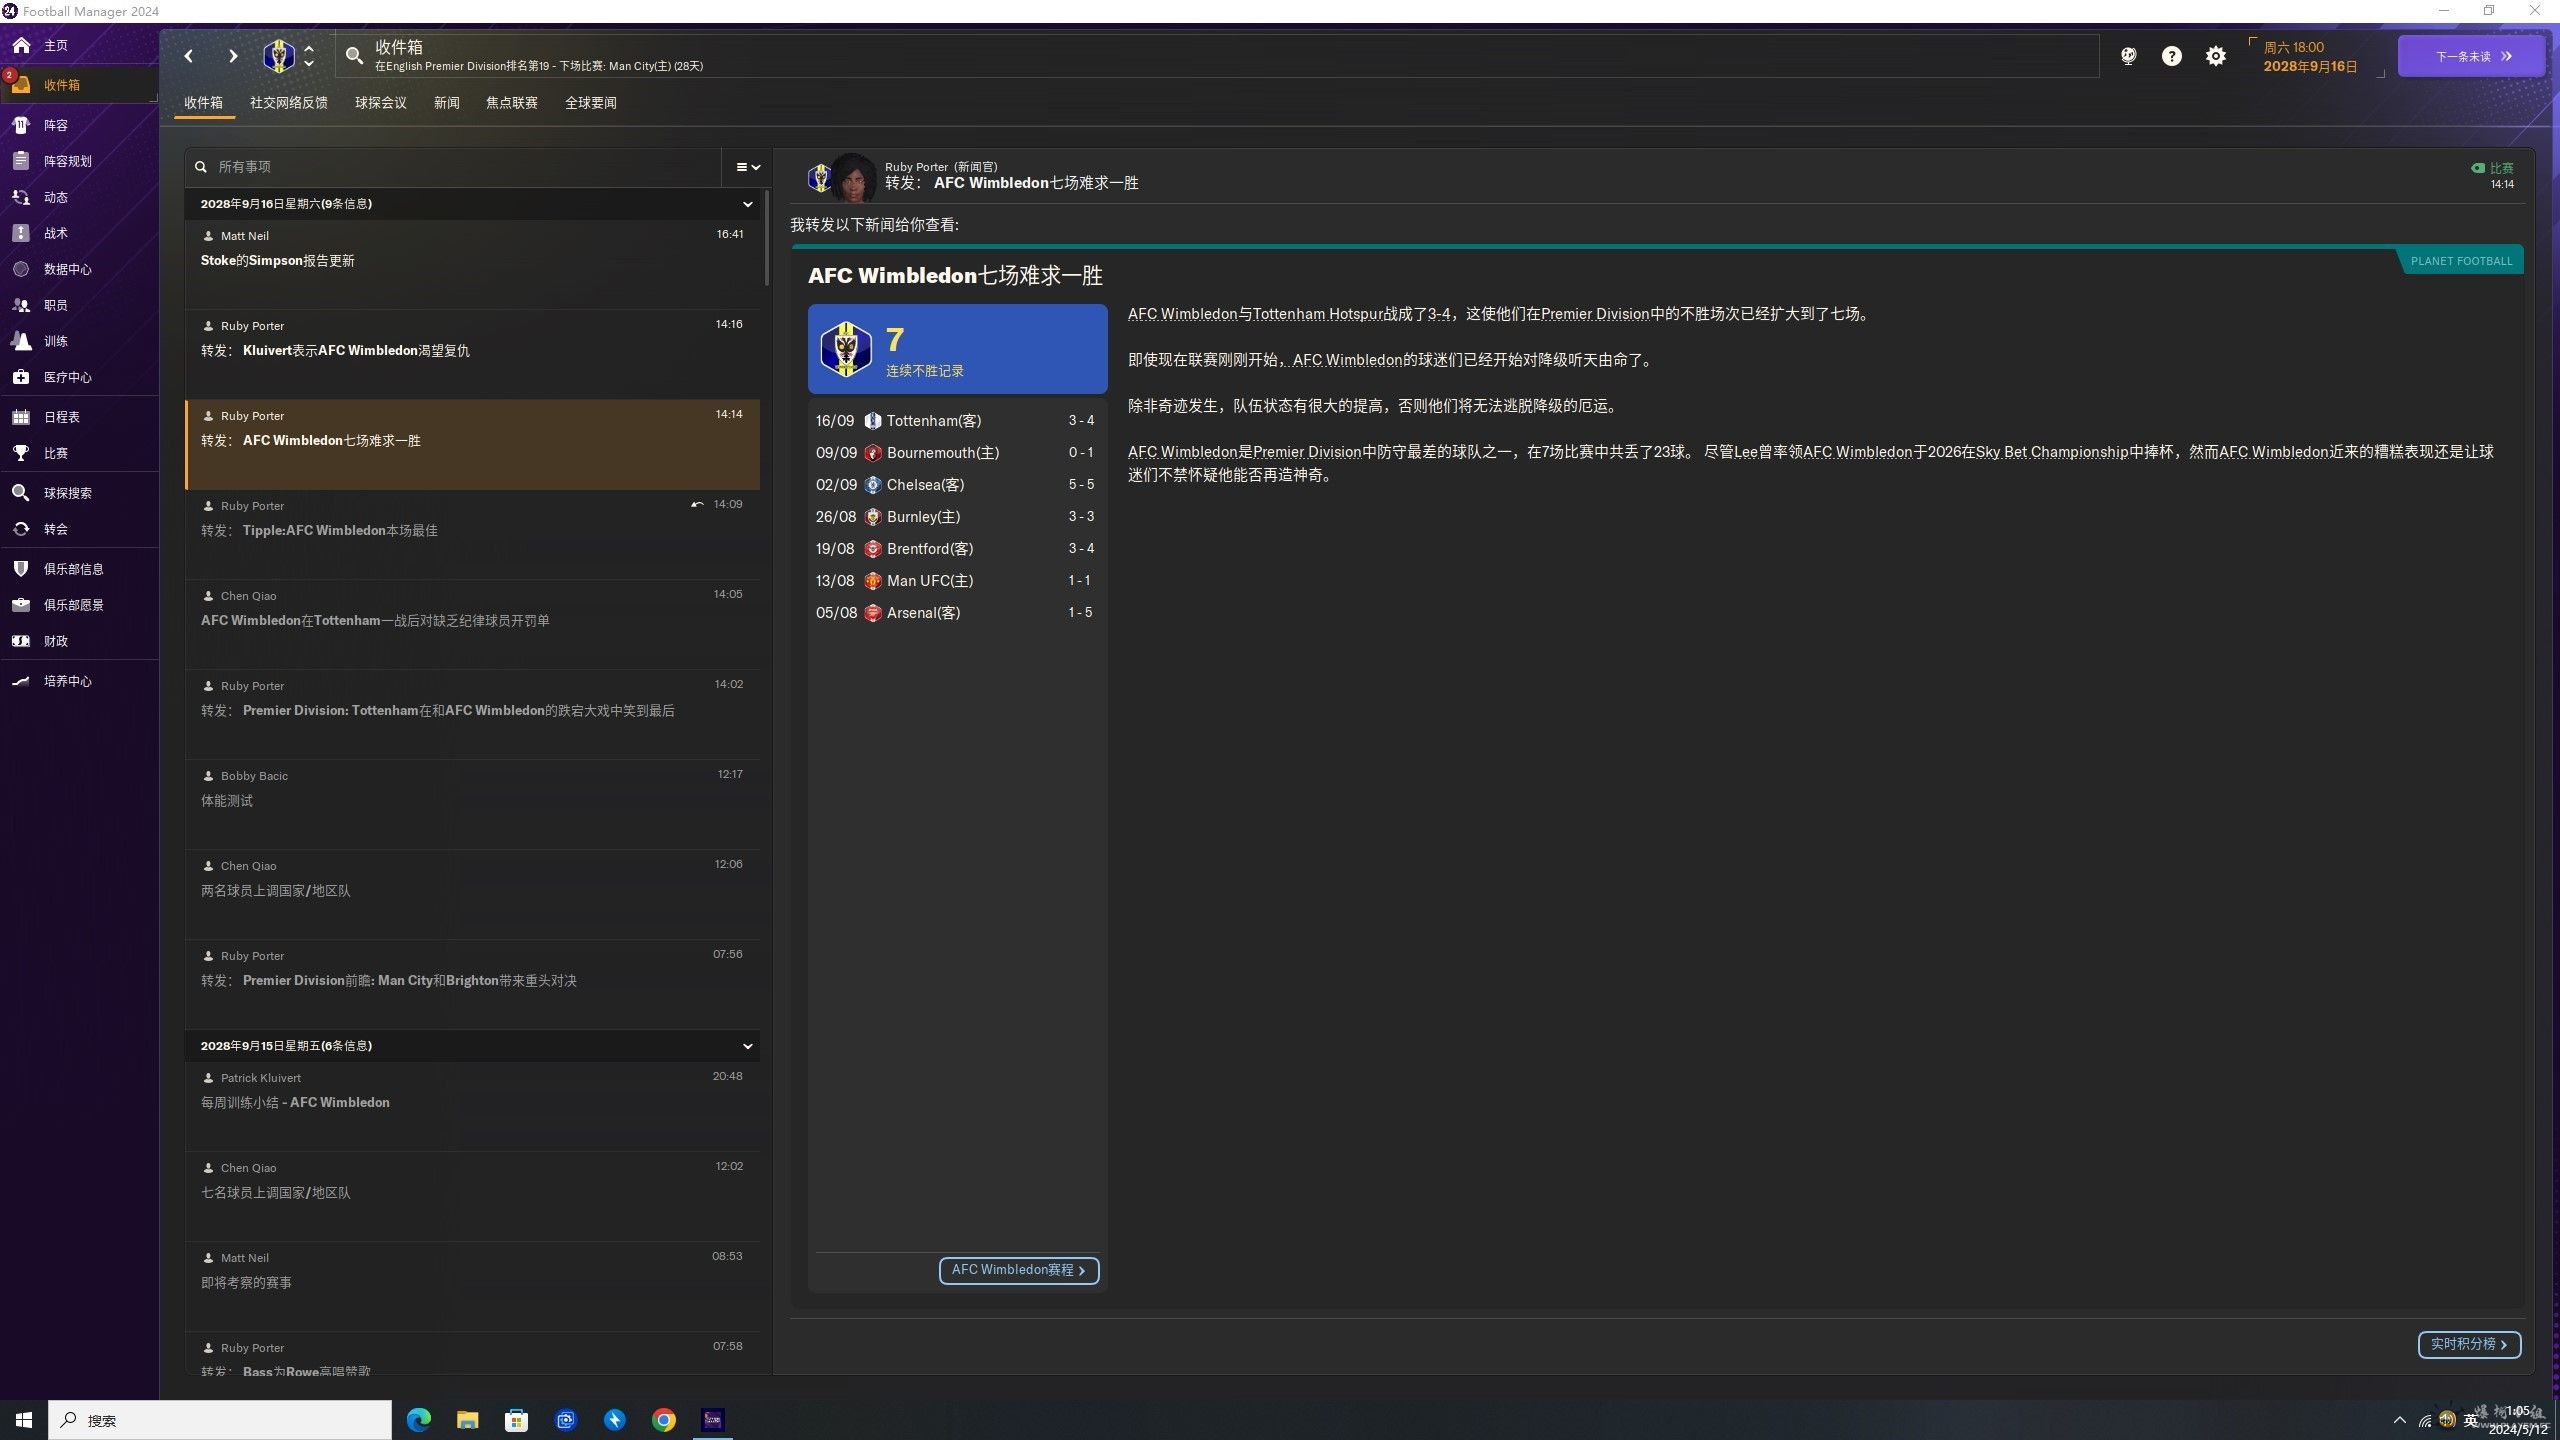The width and height of the screenshot is (2560, 1440).
Task: Click the 周六 18:00 date display
Action: [2310, 57]
